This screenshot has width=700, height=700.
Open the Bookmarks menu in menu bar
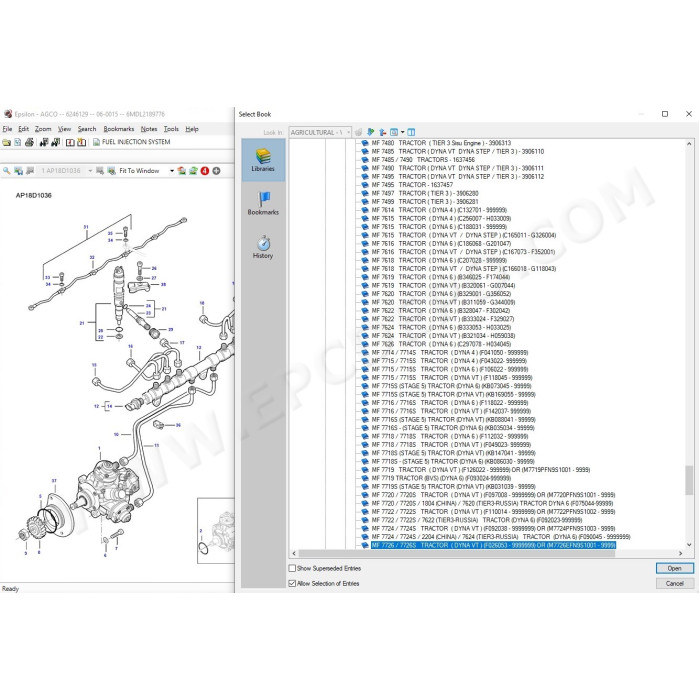pyautogui.click(x=119, y=129)
